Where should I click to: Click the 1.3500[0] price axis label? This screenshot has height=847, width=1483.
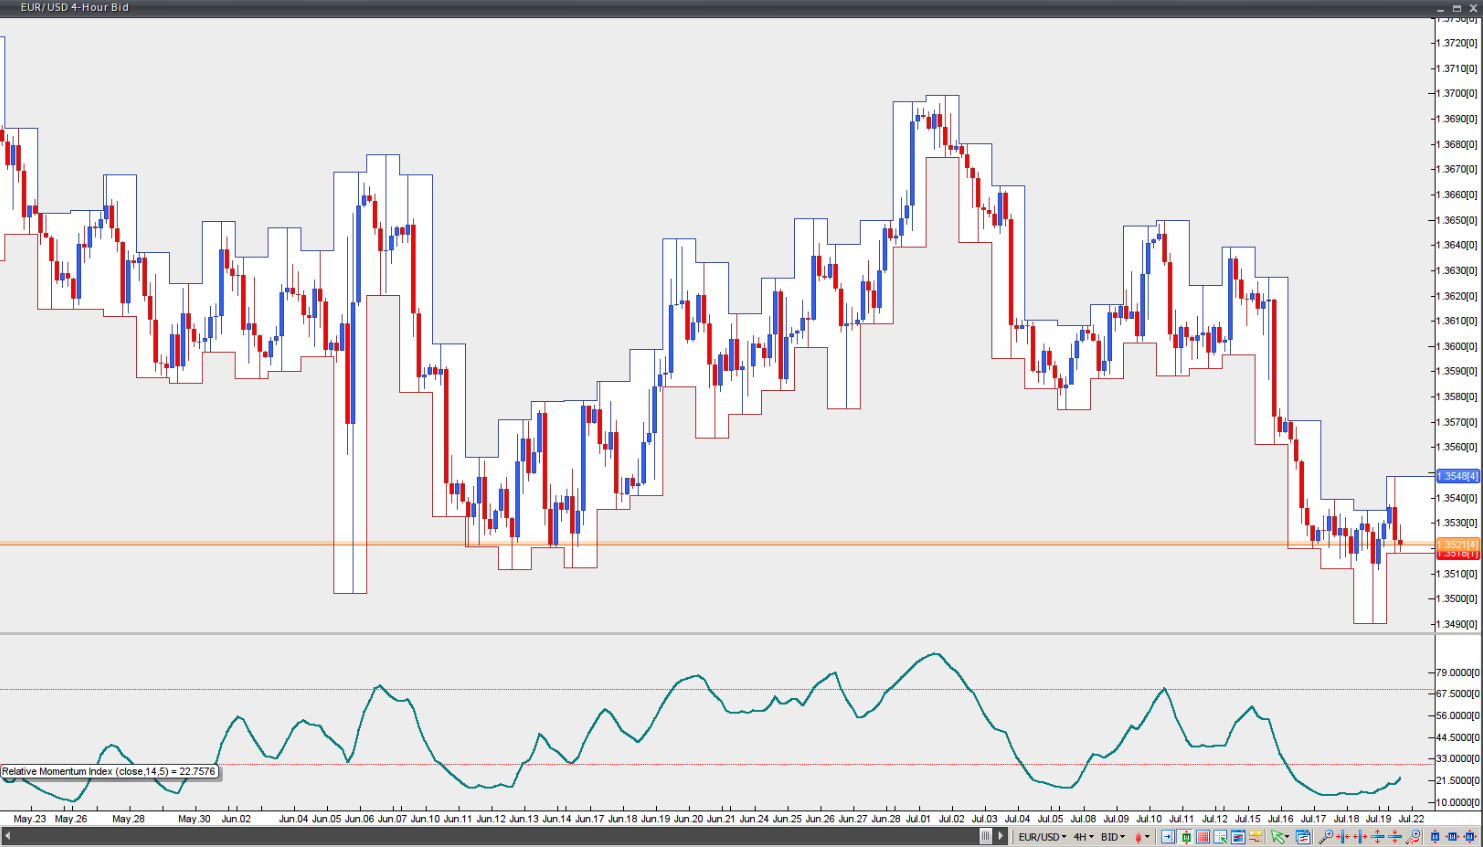pyautogui.click(x=1457, y=599)
